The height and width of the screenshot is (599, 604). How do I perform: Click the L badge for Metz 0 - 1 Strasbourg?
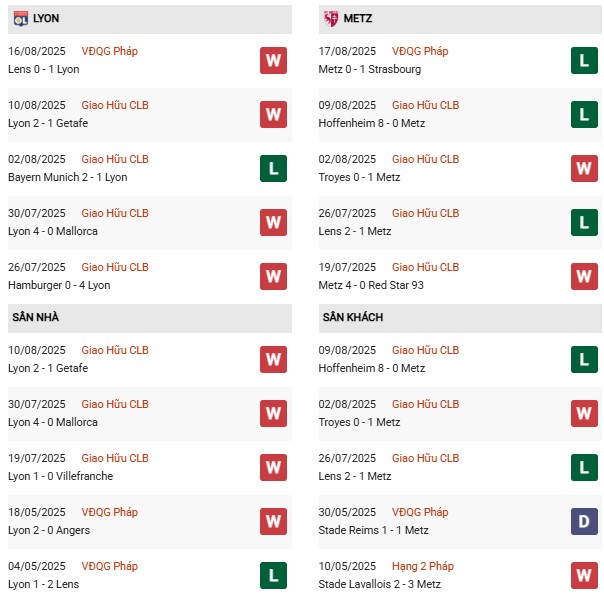(x=584, y=60)
